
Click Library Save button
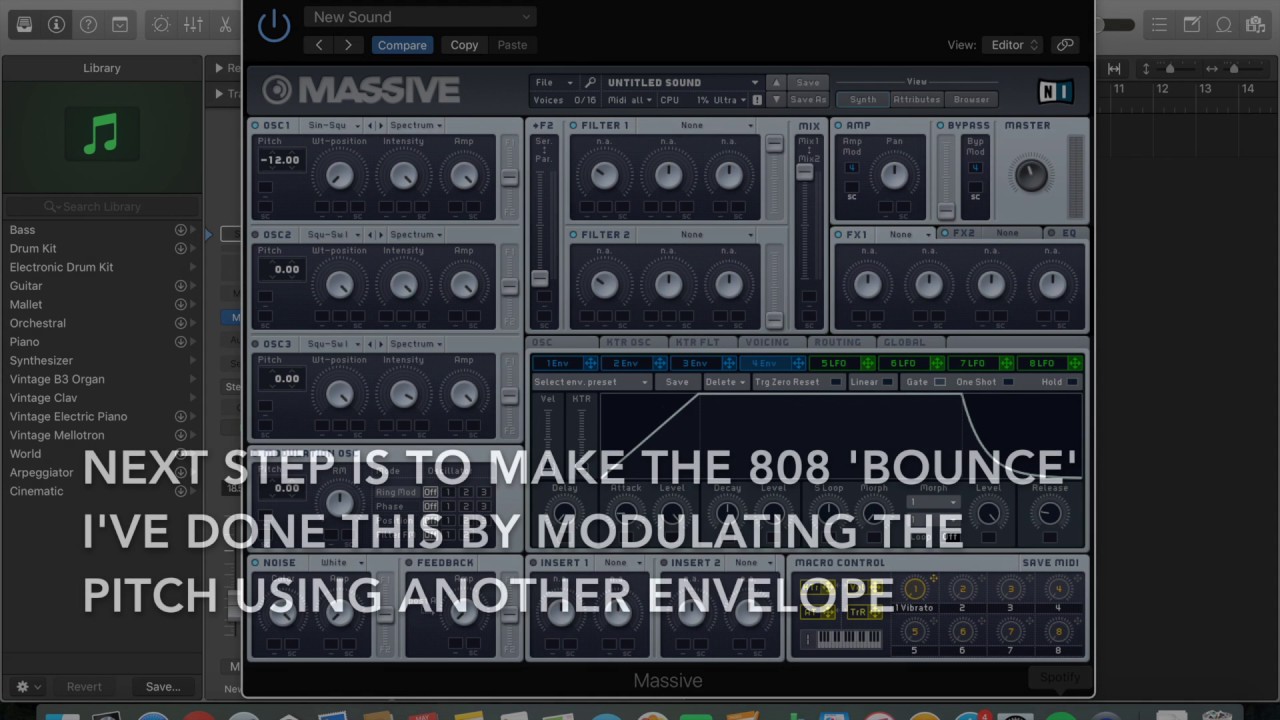click(x=163, y=687)
